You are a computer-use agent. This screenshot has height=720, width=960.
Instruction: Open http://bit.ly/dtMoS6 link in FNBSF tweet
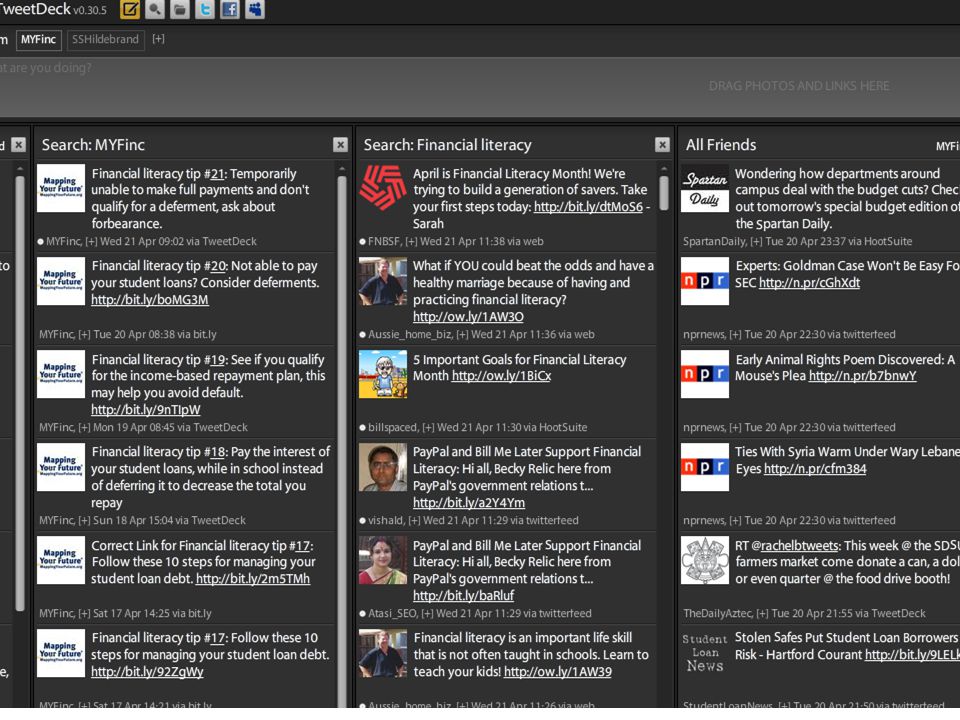point(588,207)
